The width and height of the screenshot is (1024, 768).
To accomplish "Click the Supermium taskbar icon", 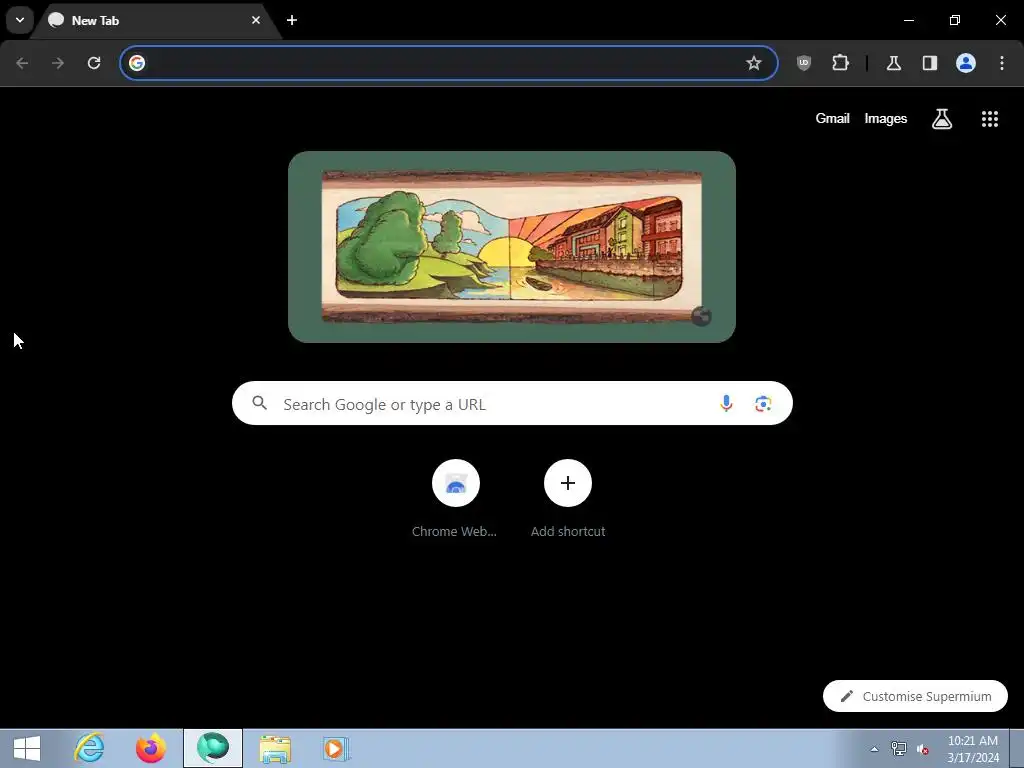I will (213, 748).
